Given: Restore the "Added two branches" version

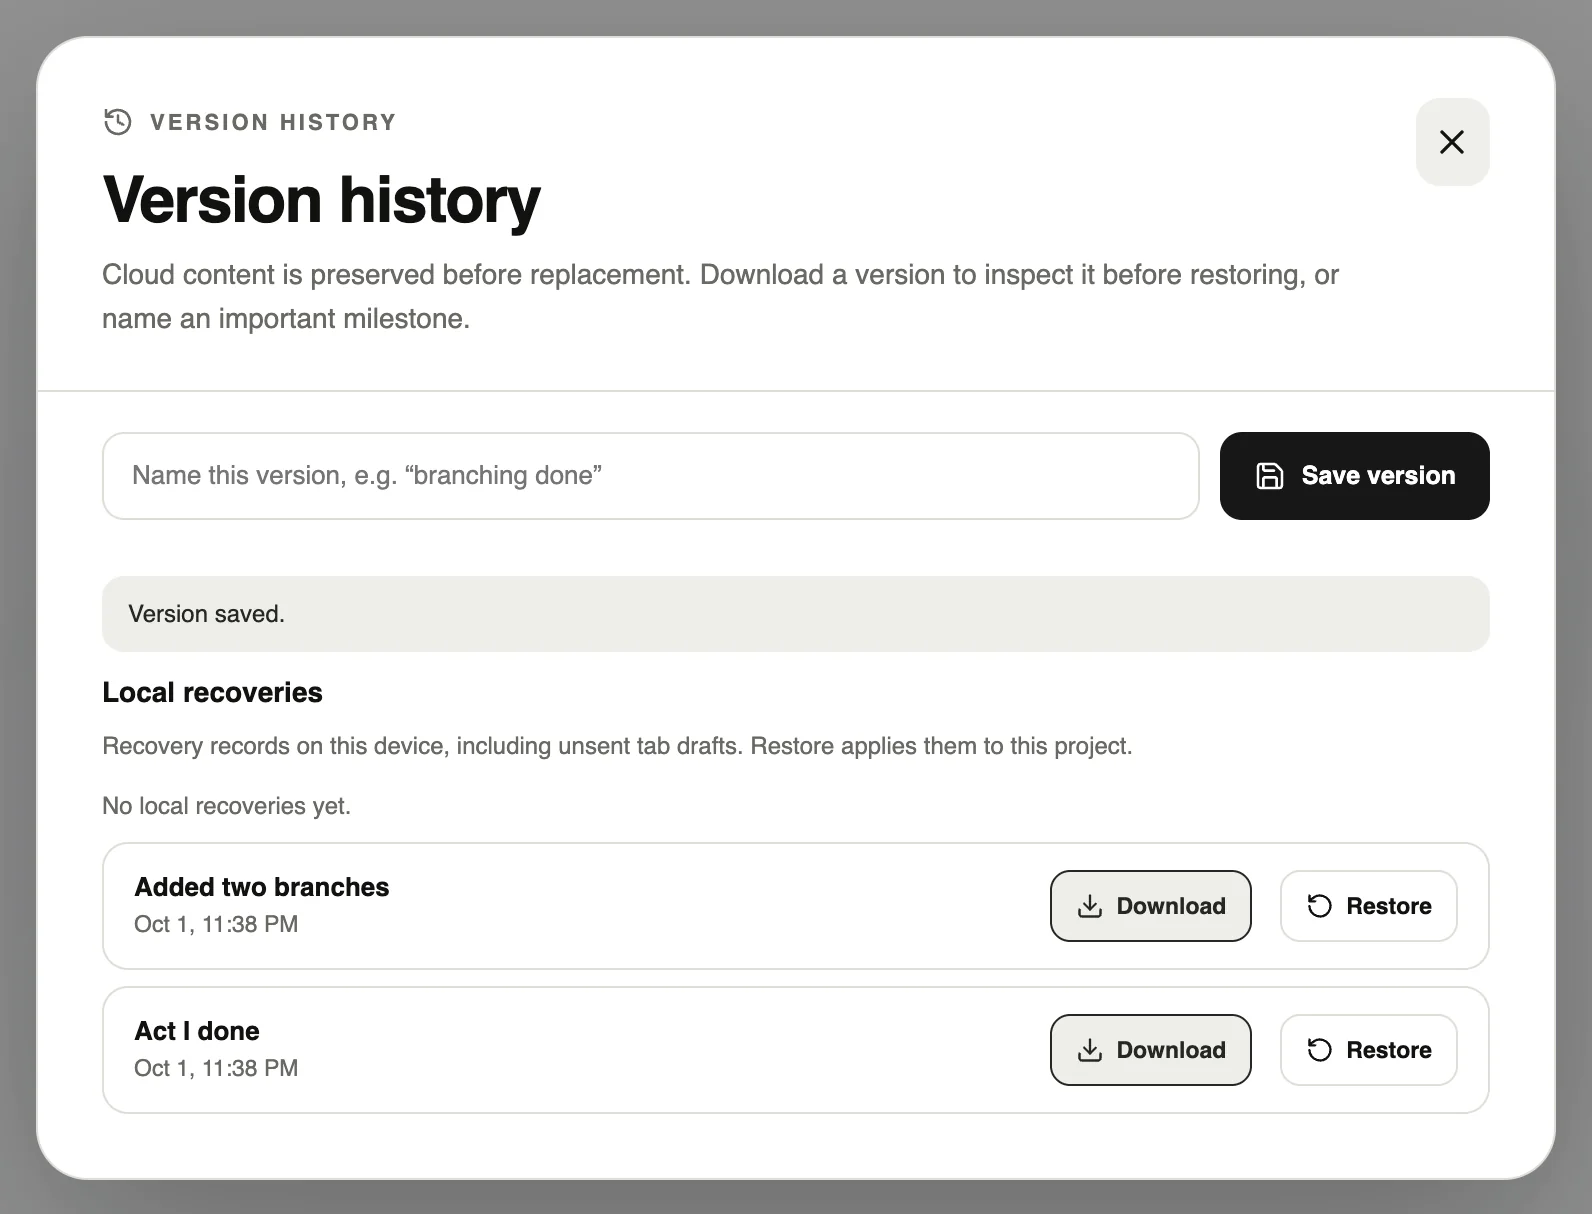Looking at the screenshot, I should [x=1368, y=906].
